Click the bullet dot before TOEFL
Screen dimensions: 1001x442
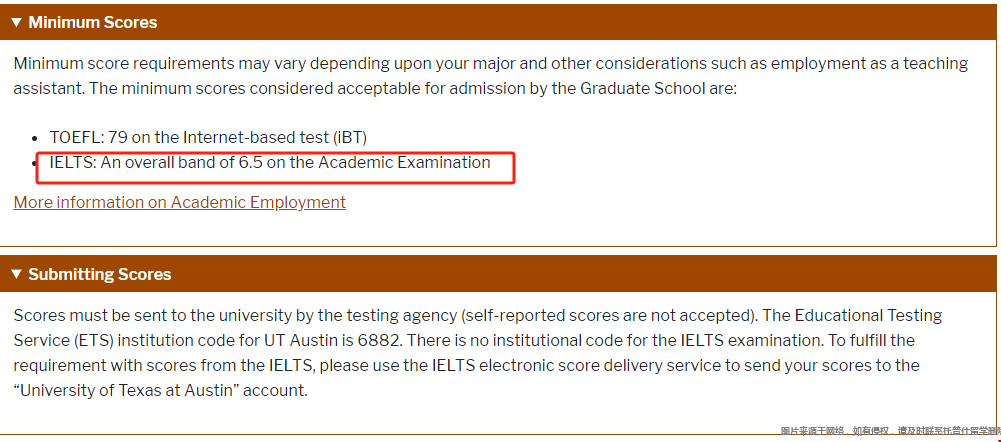pos(36,138)
